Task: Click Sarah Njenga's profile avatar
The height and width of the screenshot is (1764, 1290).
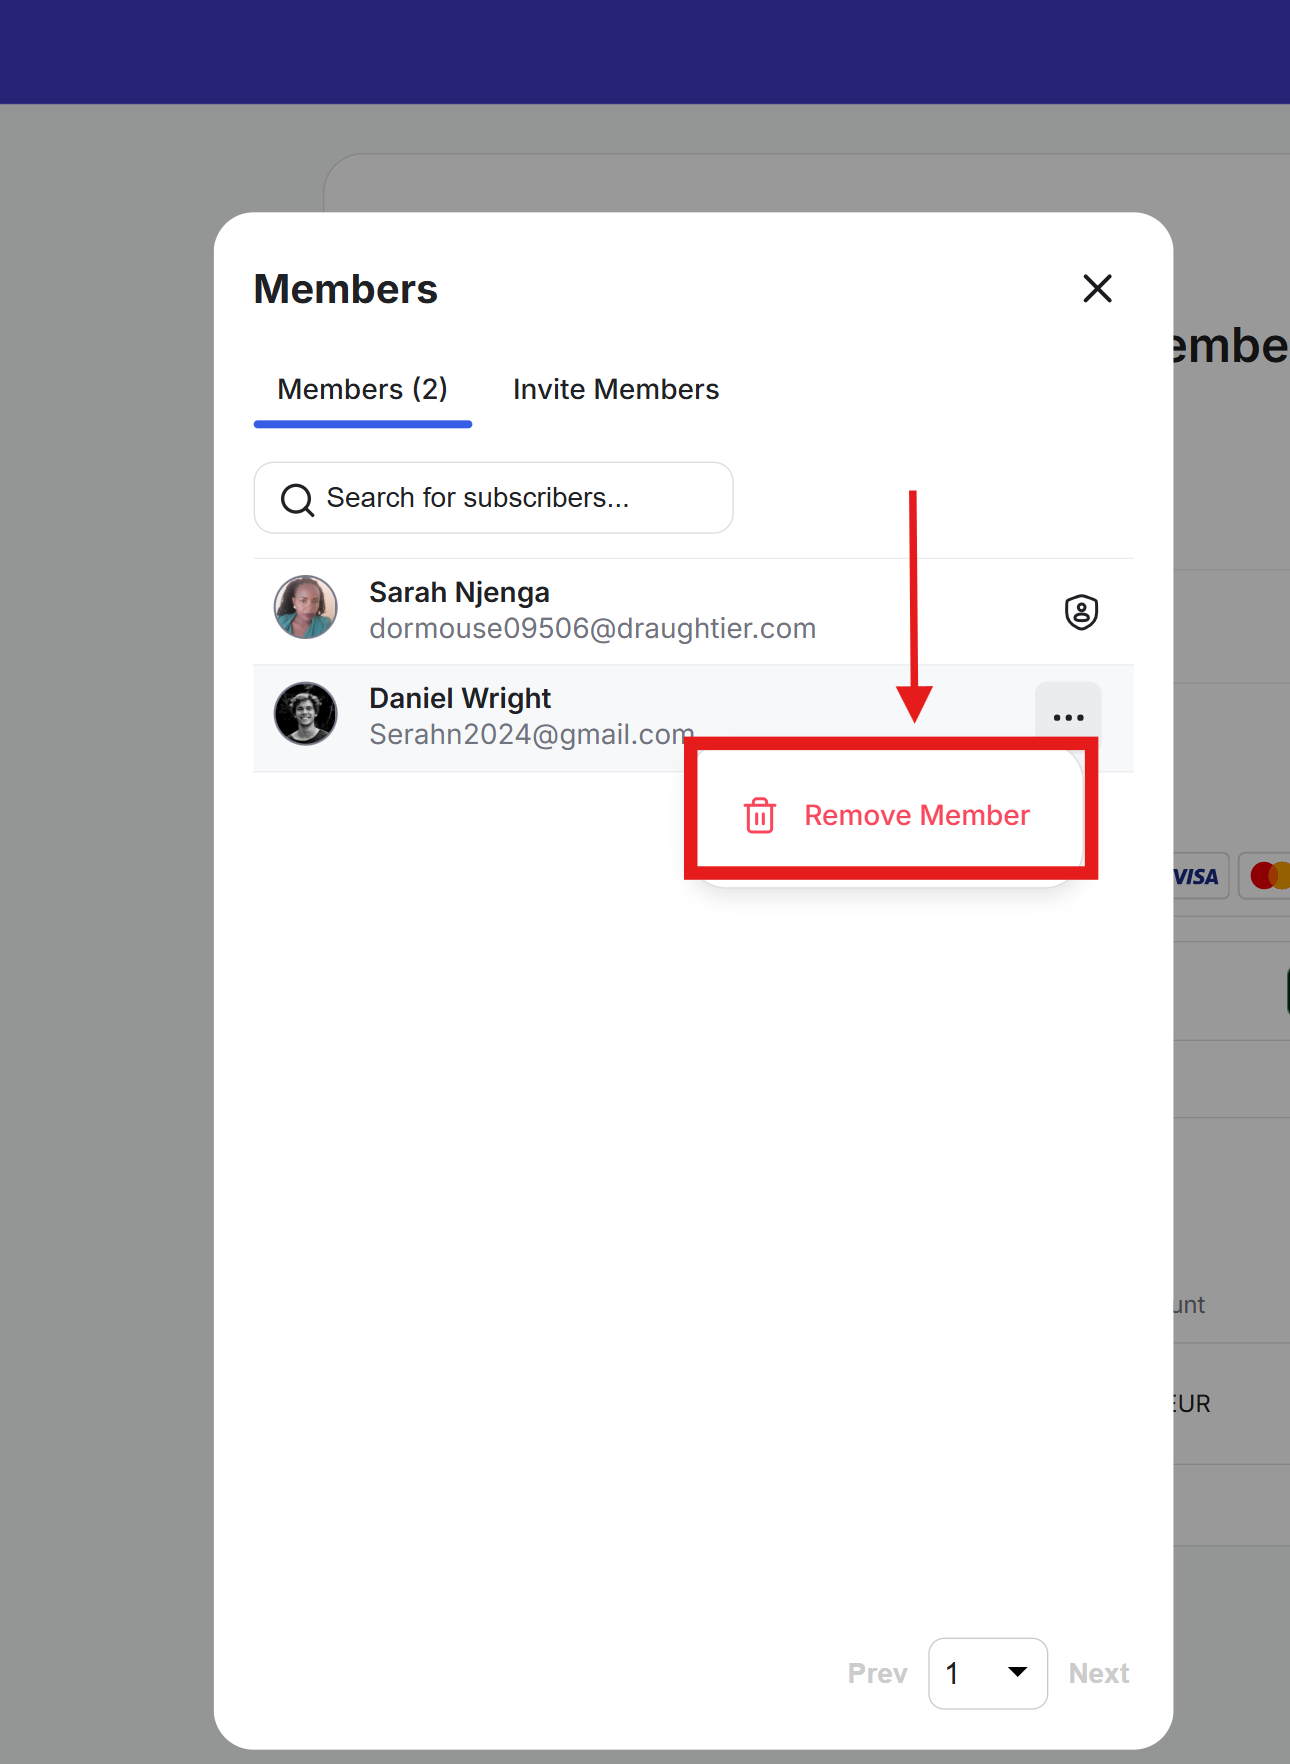Action: pos(306,607)
